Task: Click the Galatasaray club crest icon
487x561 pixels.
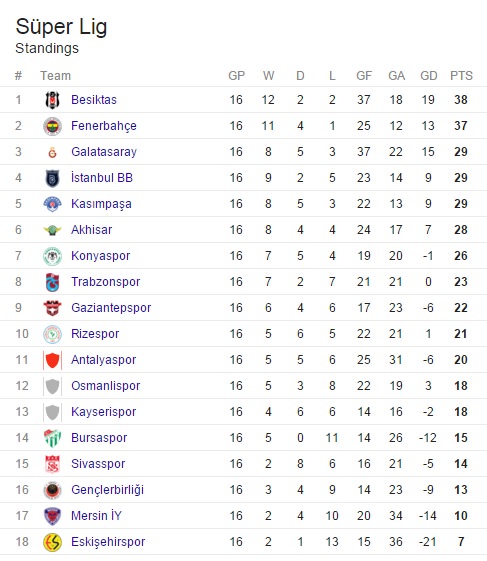Action: coord(52,152)
